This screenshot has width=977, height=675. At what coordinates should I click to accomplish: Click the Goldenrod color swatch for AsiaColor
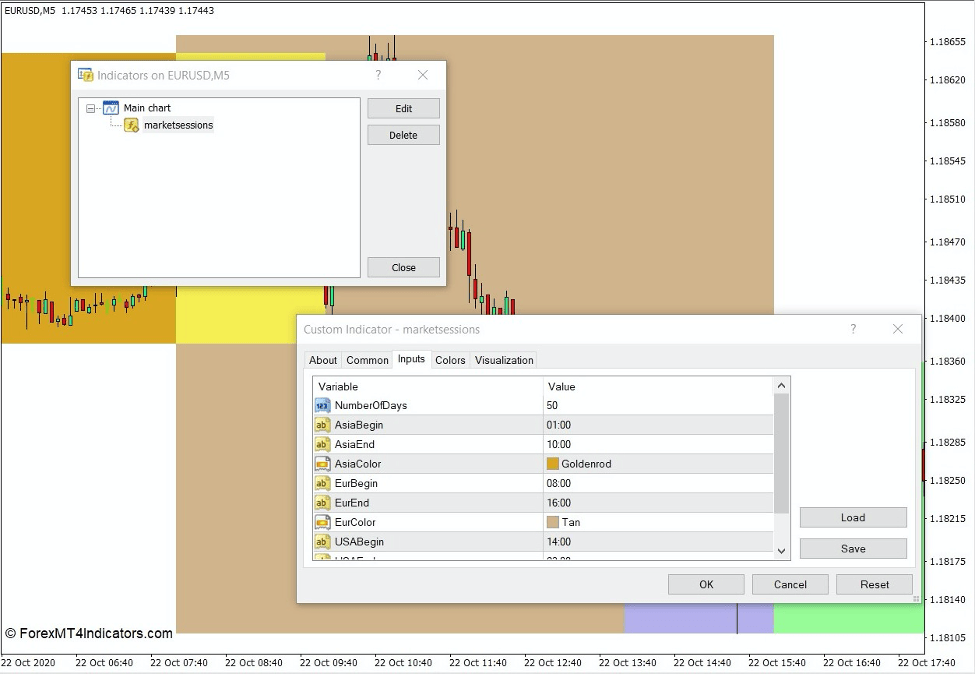coord(552,463)
